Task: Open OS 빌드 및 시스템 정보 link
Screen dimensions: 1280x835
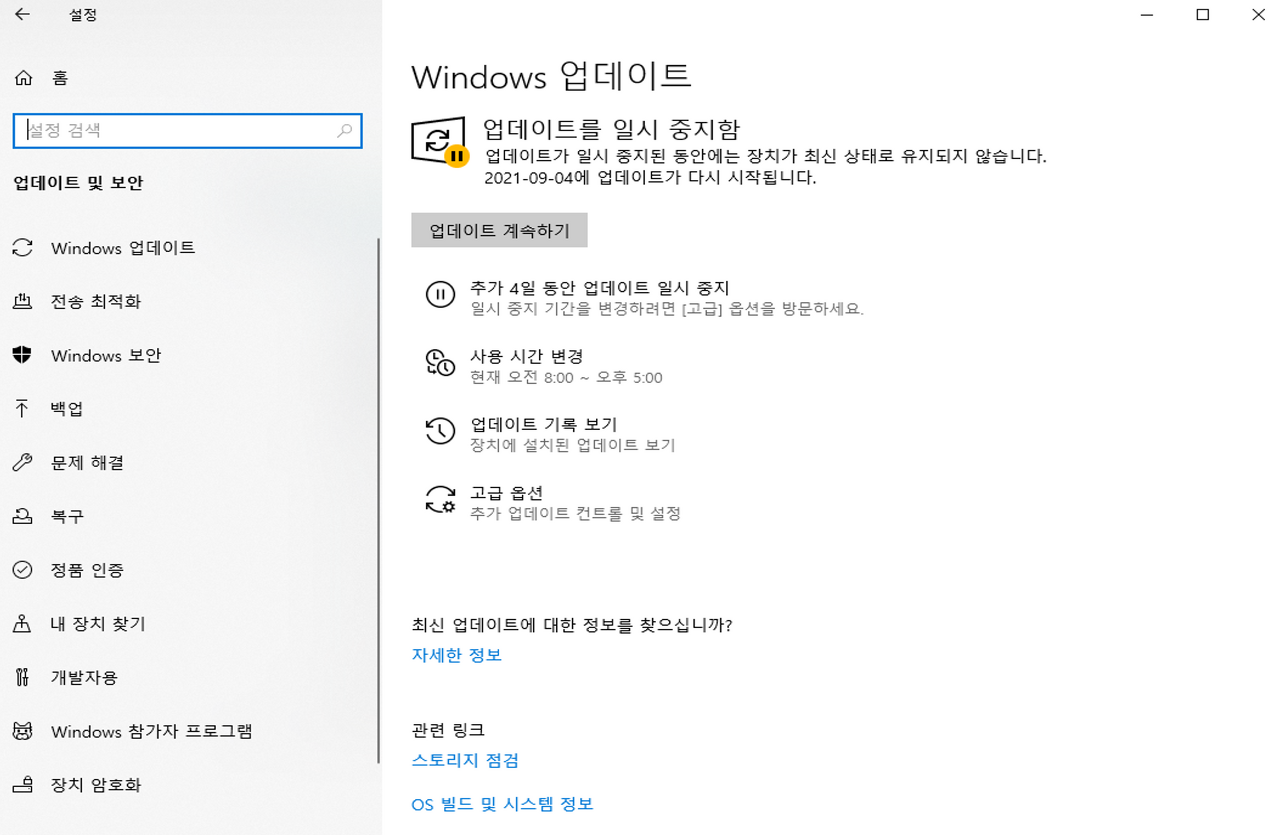Action: coord(502,804)
